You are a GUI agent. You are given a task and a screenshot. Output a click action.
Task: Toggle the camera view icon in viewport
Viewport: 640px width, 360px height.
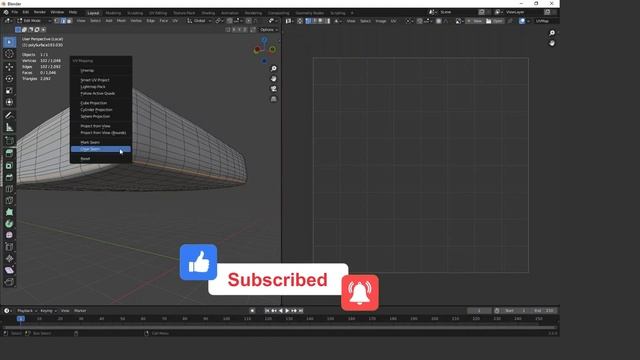273,89
